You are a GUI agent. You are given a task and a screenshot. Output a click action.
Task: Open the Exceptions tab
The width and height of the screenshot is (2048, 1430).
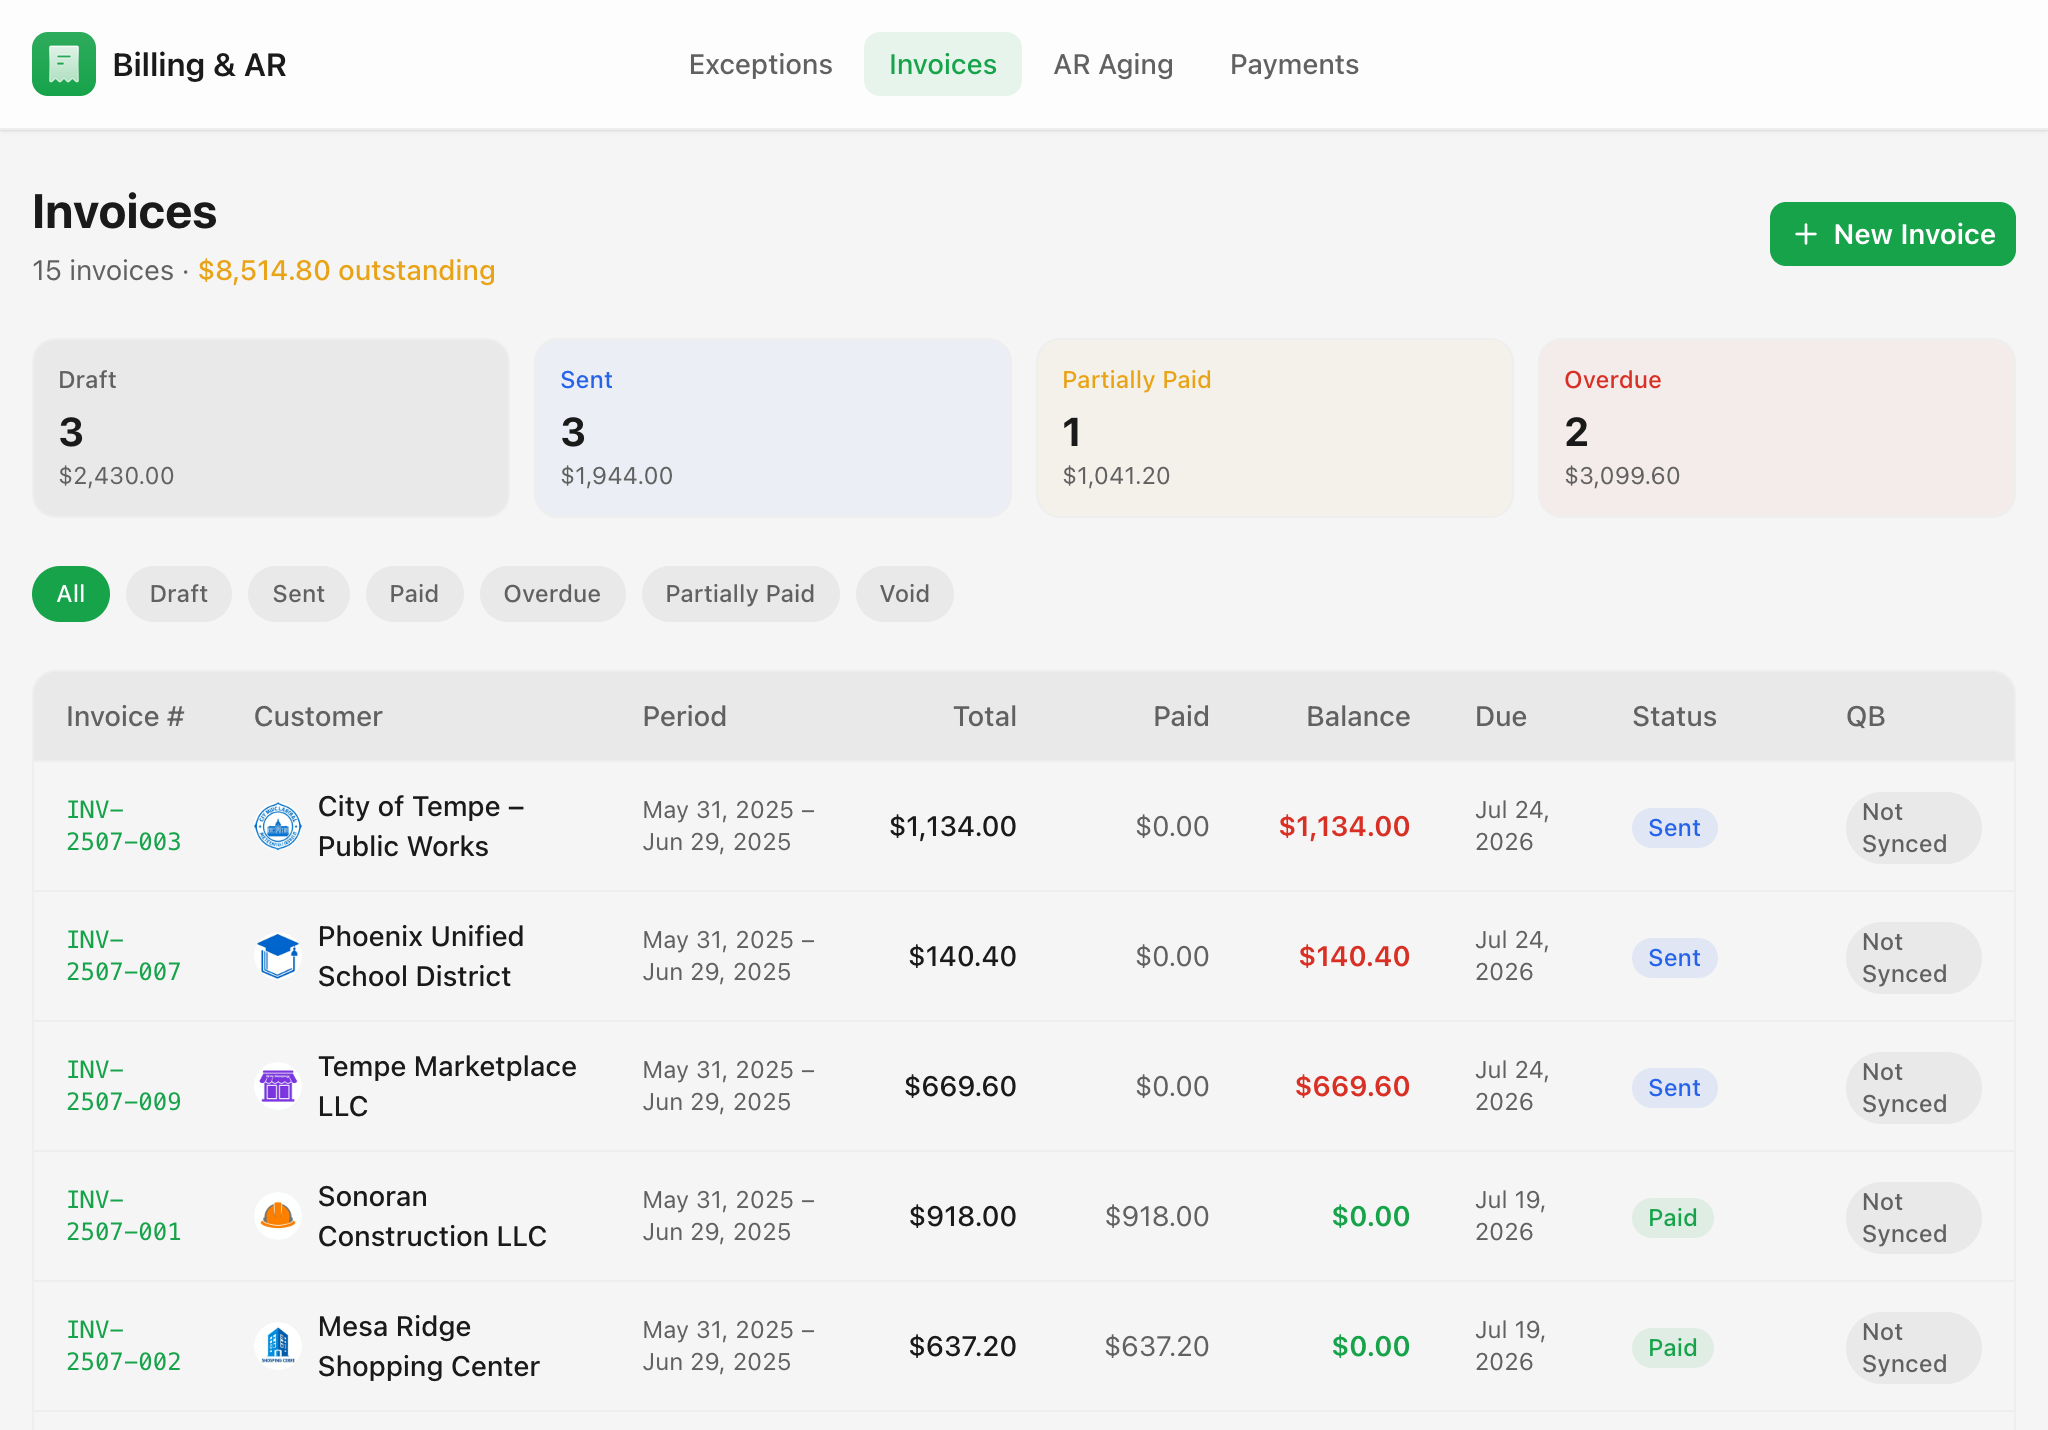point(760,64)
